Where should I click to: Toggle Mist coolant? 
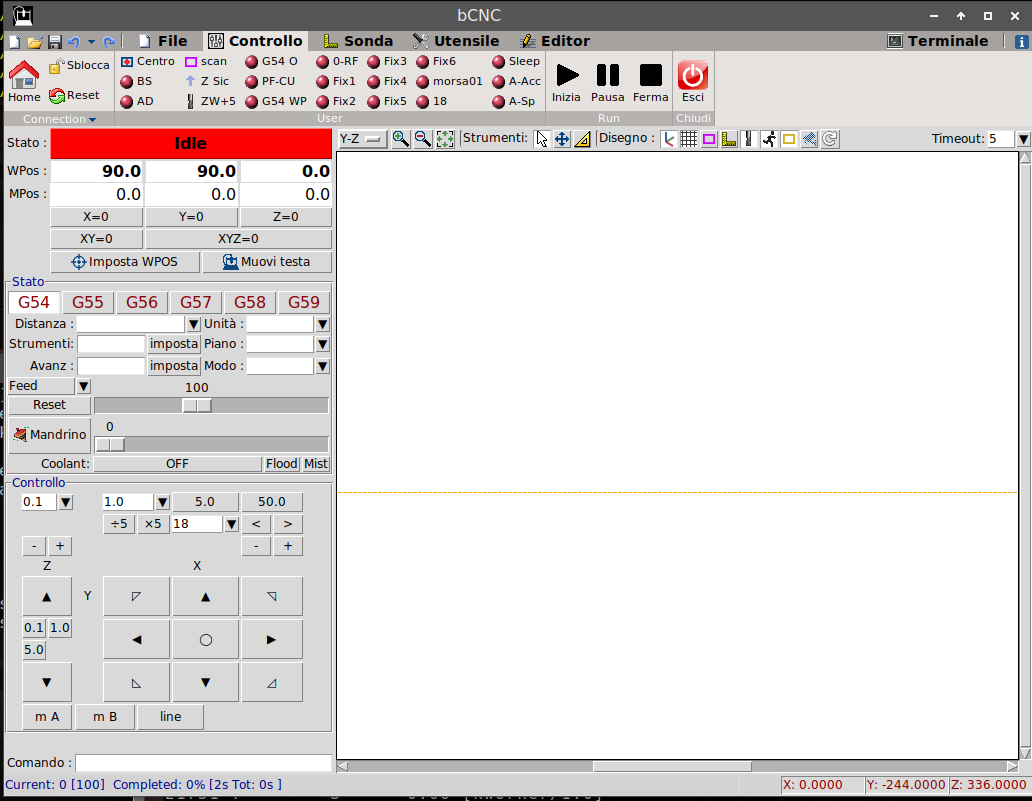click(316, 464)
